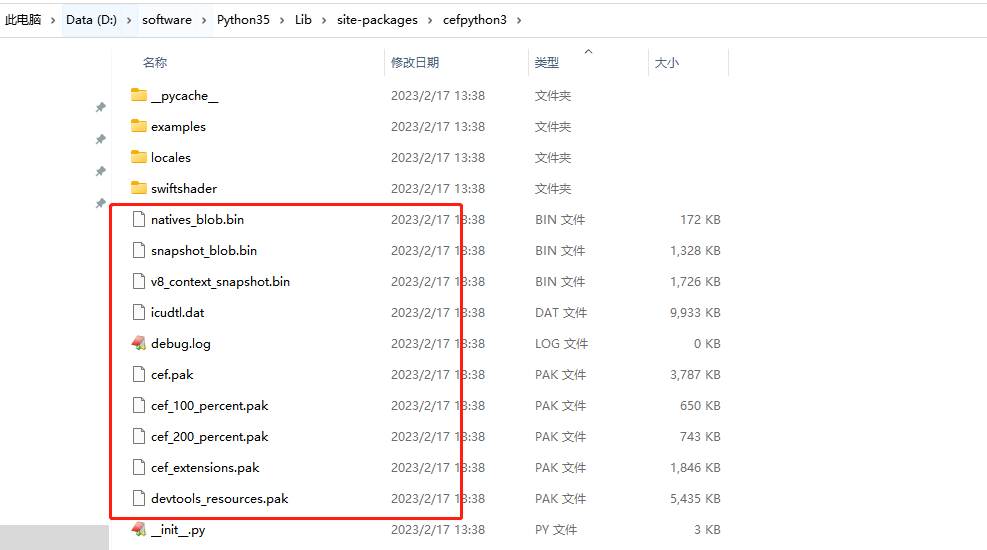Click the 5,435 KB size cell
Screen dimensions: 987x550
point(695,498)
